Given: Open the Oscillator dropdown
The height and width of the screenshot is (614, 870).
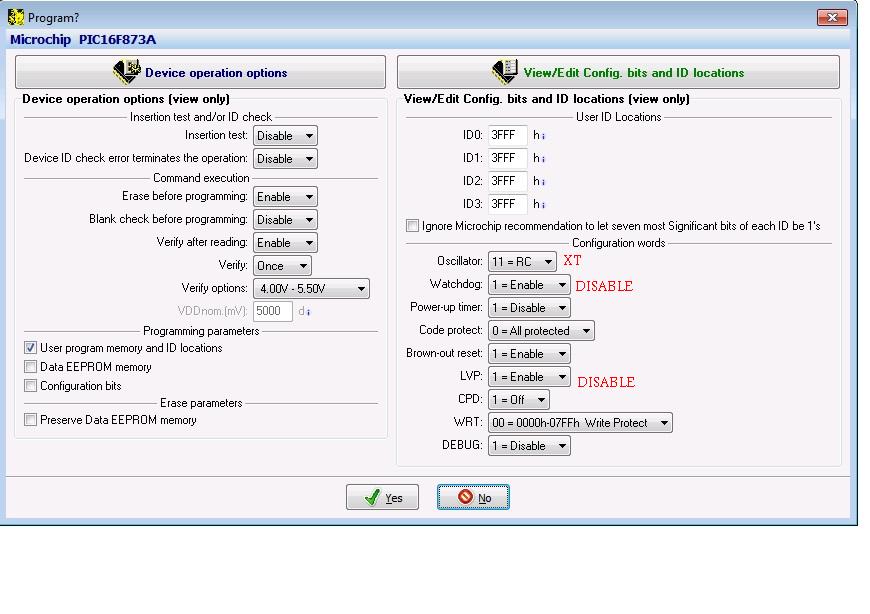Looking at the screenshot, I should (522, 261).
